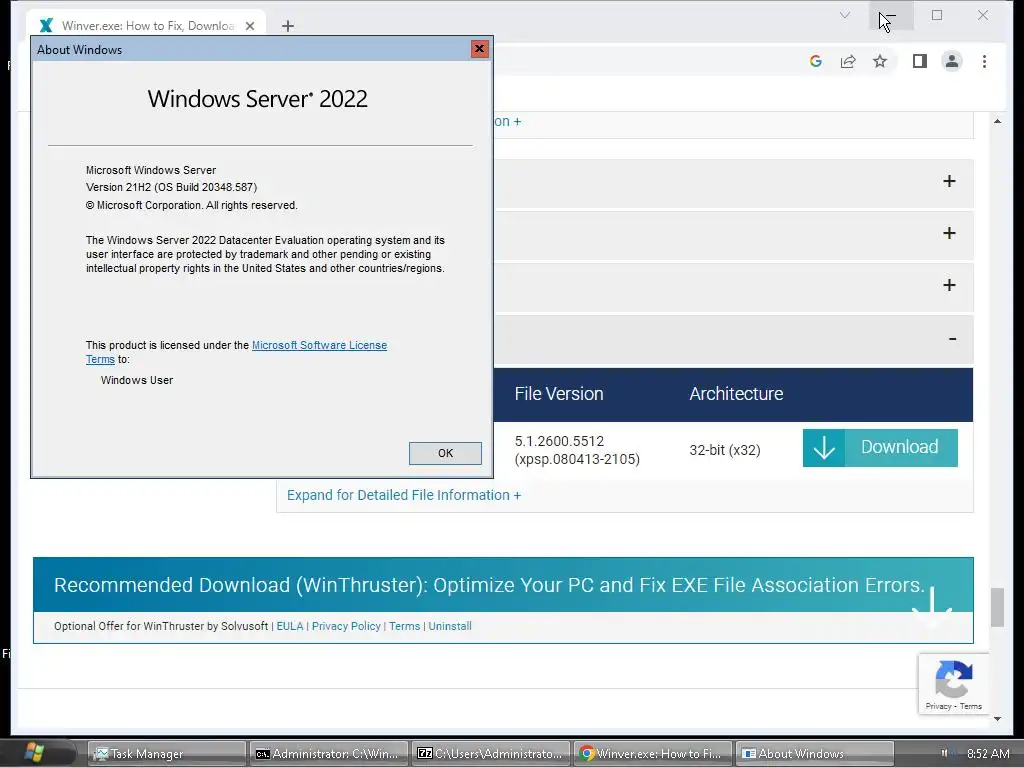1024x768 pixels.
Task: Switch to Chrome Winver.exe taskbar item
Action: tap(653, 754)
